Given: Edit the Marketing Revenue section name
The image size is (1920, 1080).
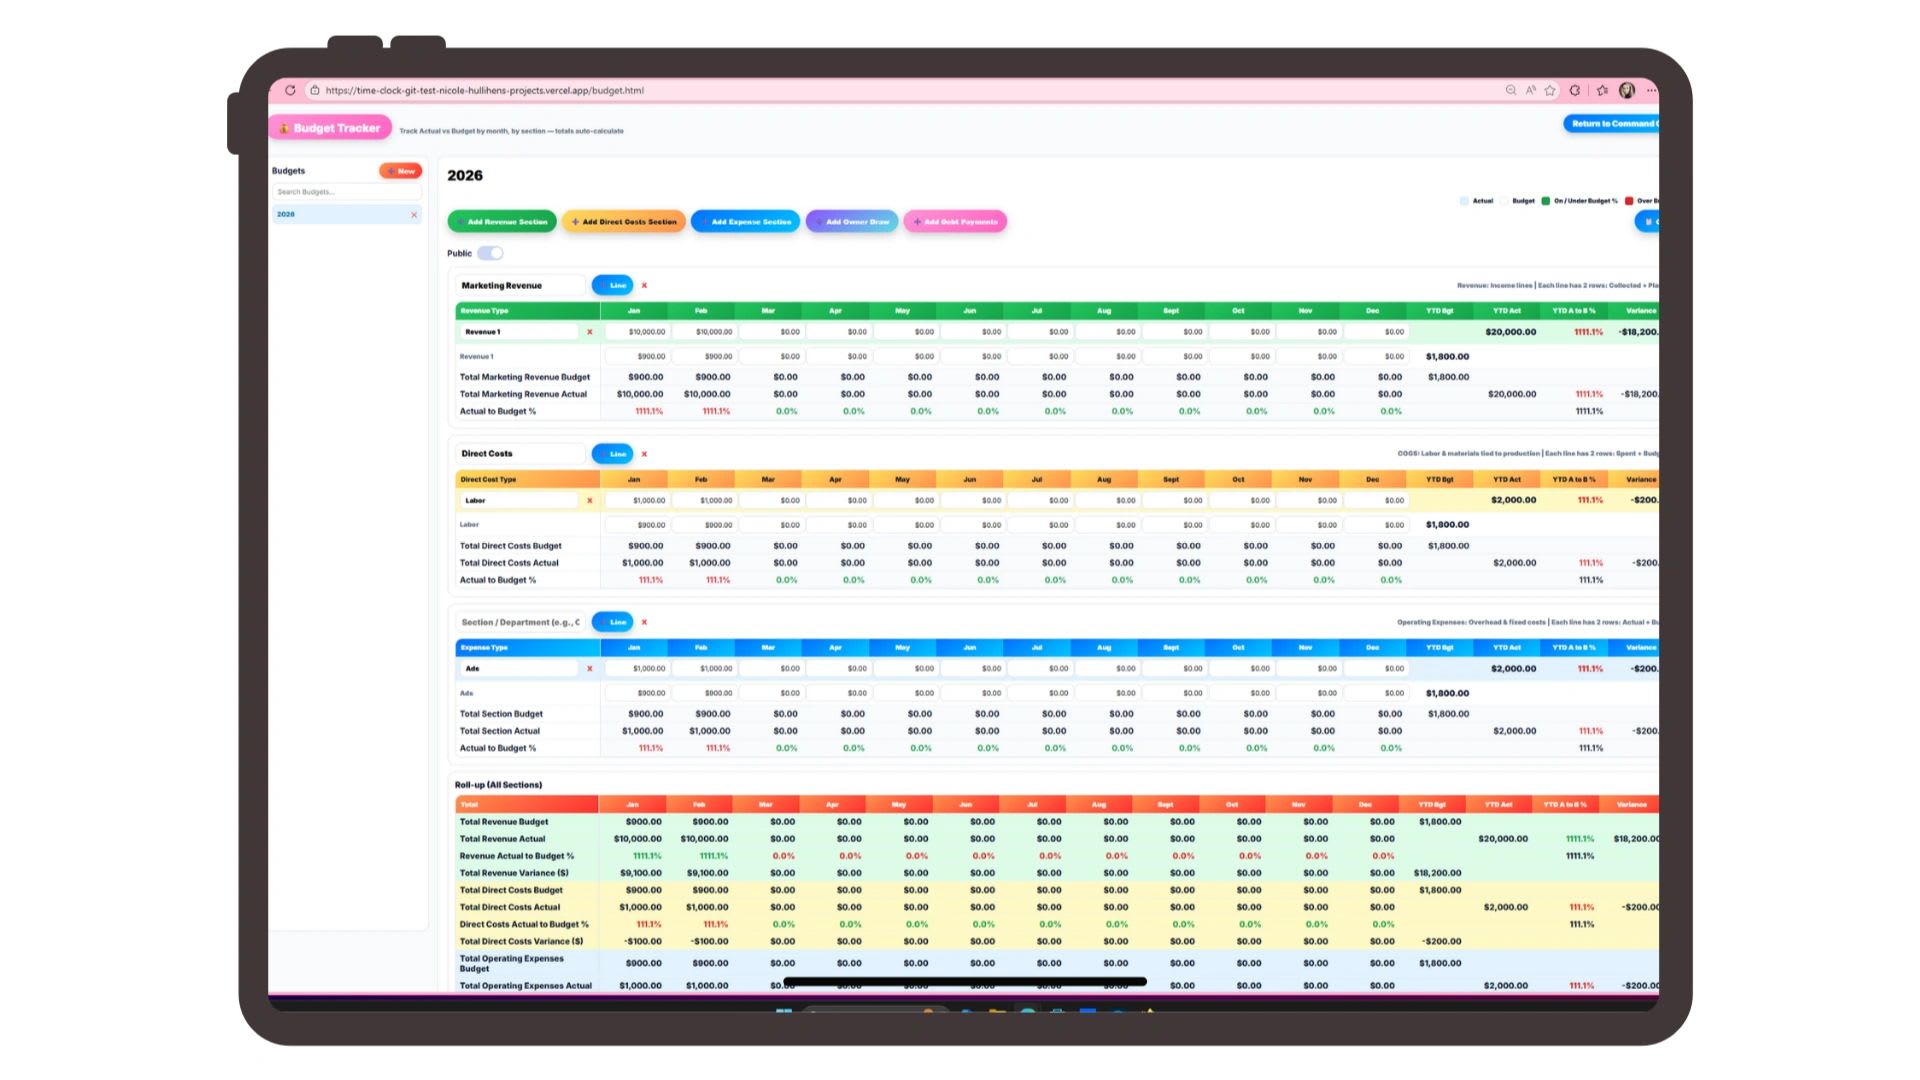Looking at the screenshot, I should tap(520, 285).
